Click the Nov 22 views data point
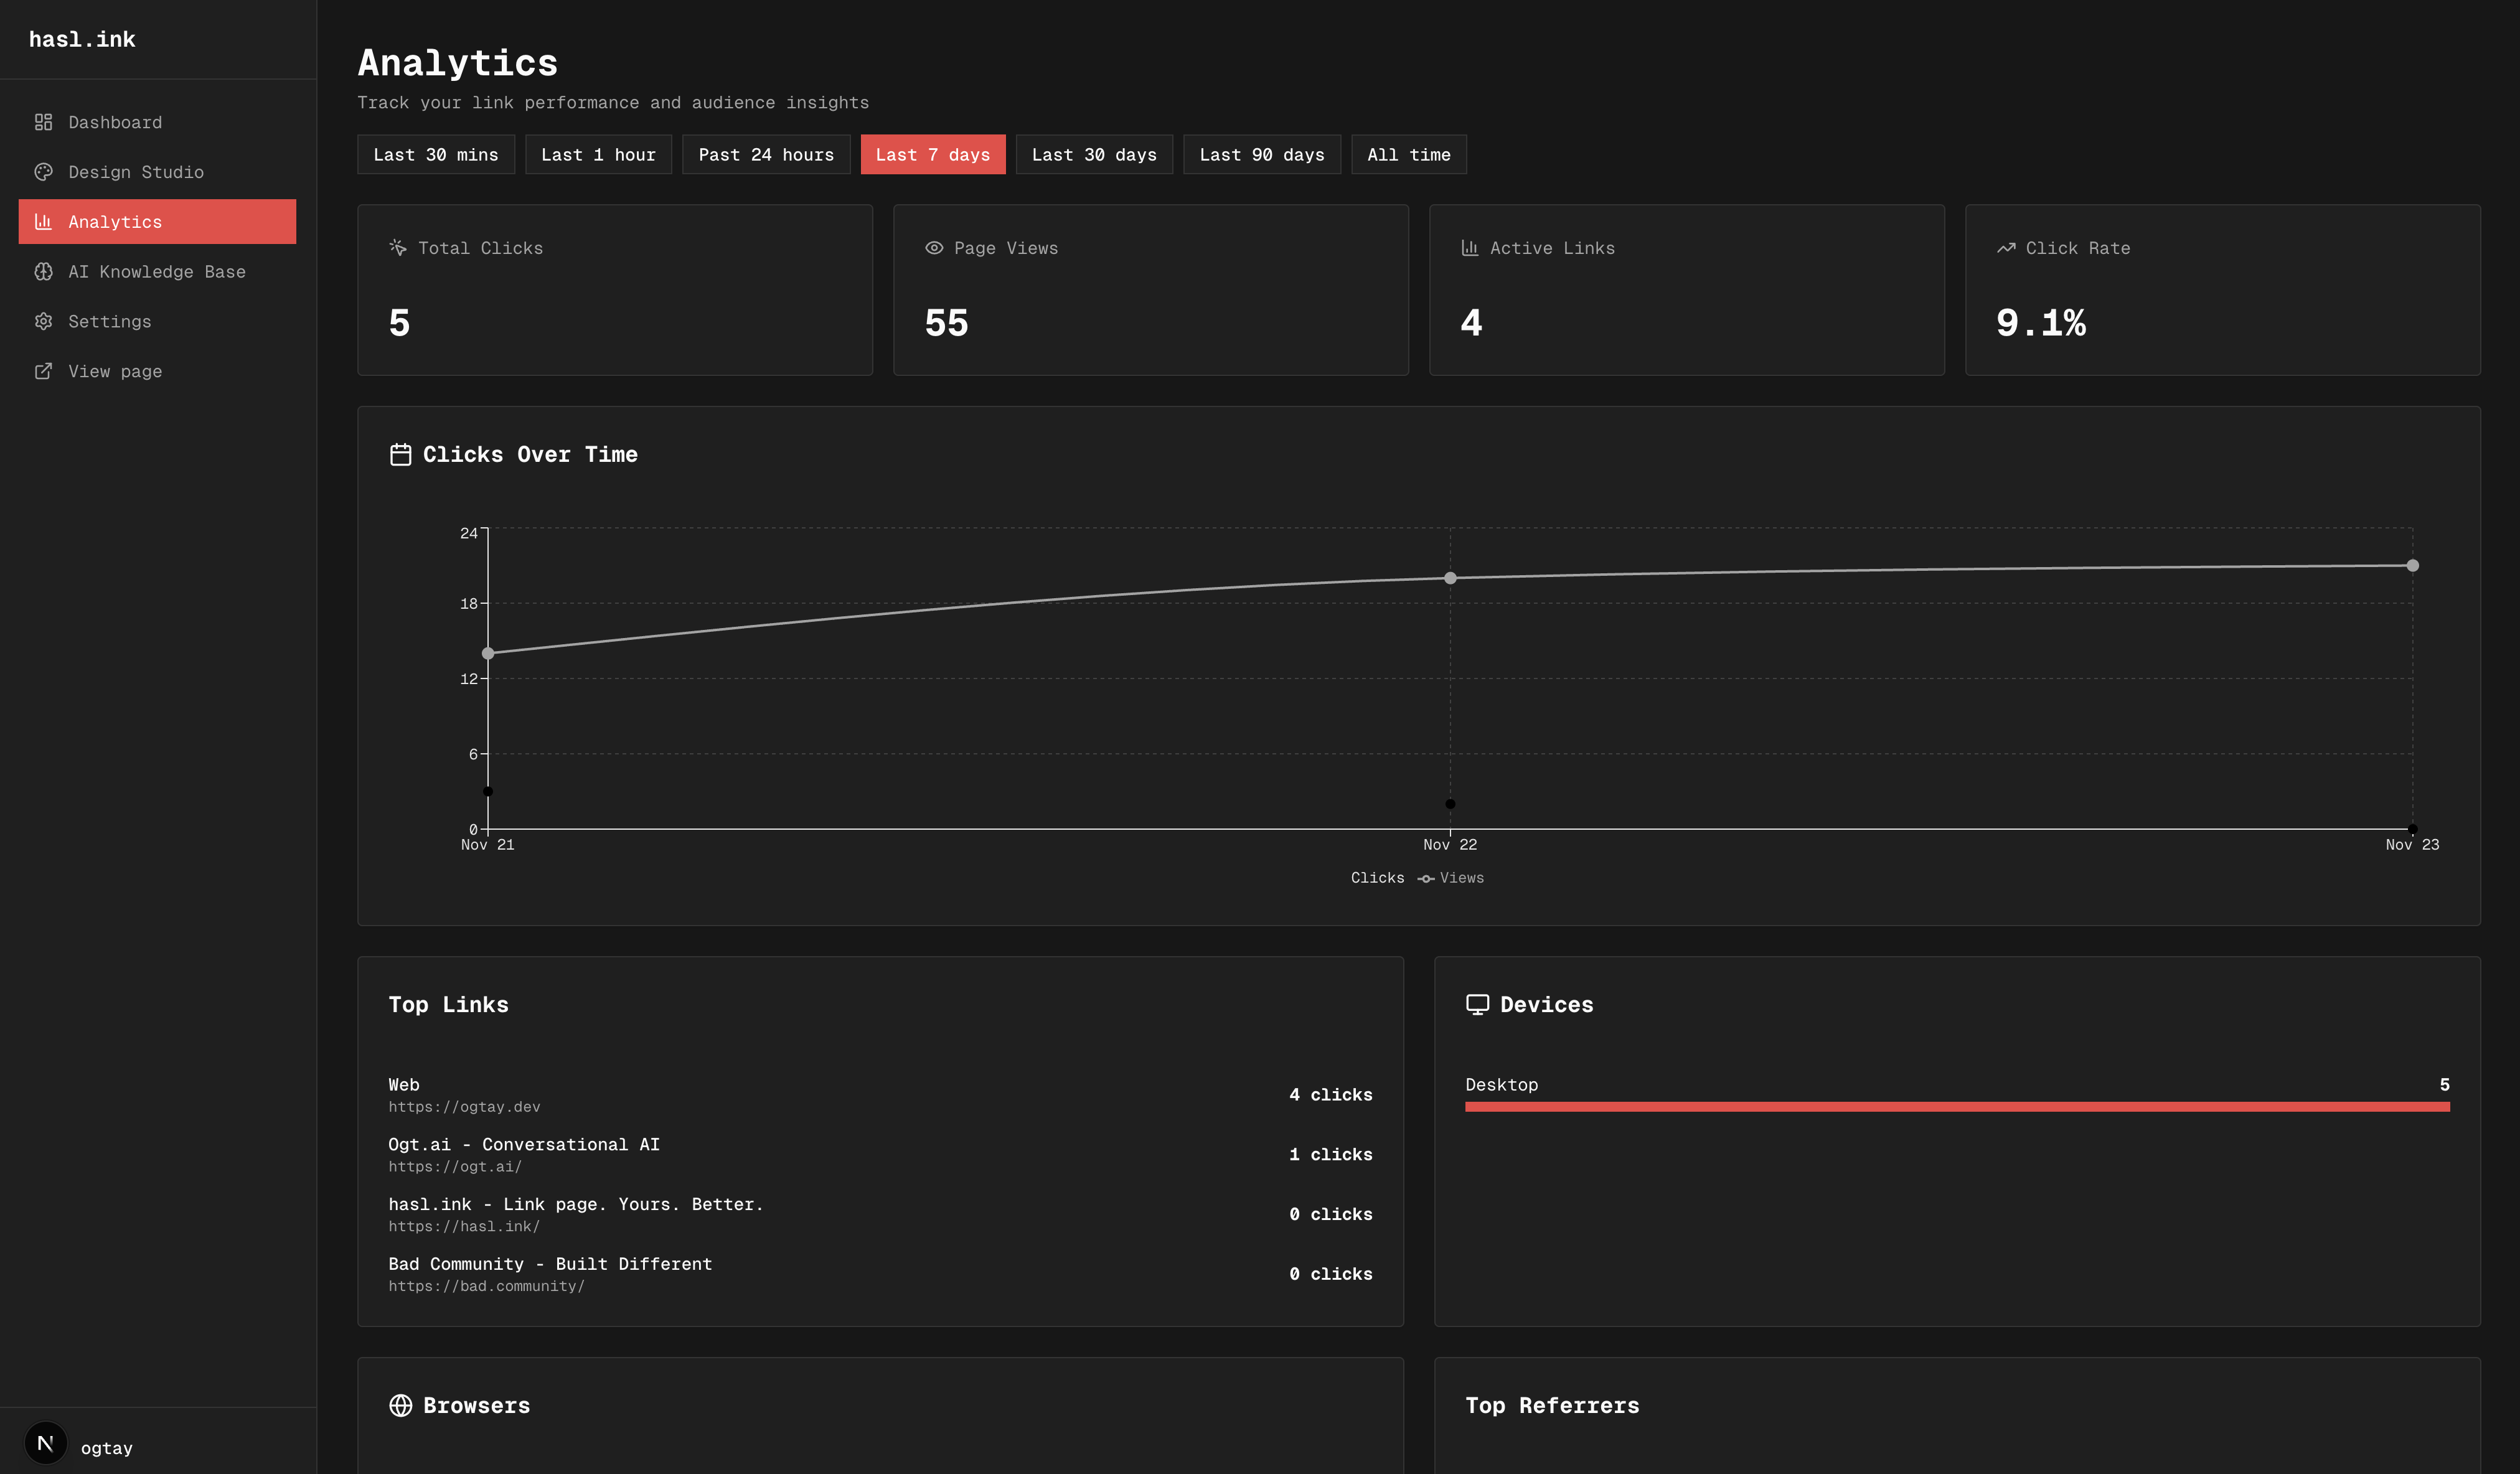2520x1474 pixels. coord(1450,578)
